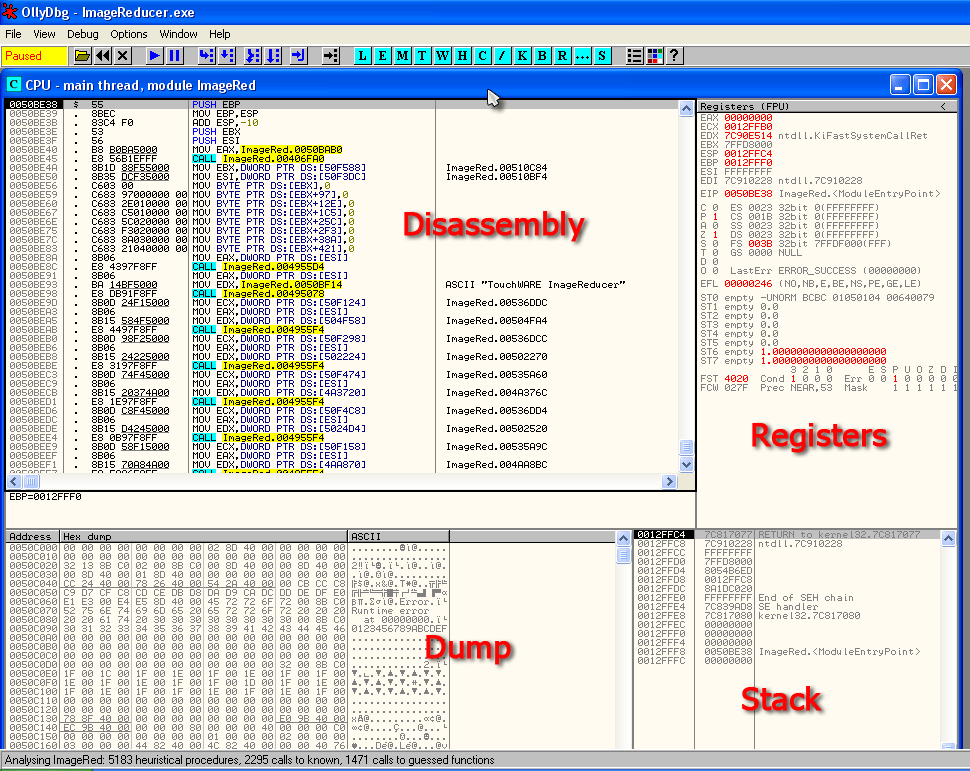Open the Appearance colors grid icon

tap(654, 56)
